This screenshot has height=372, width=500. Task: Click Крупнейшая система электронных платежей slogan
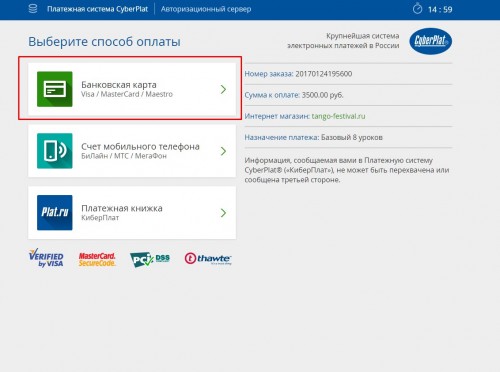[x=343, y=41]
